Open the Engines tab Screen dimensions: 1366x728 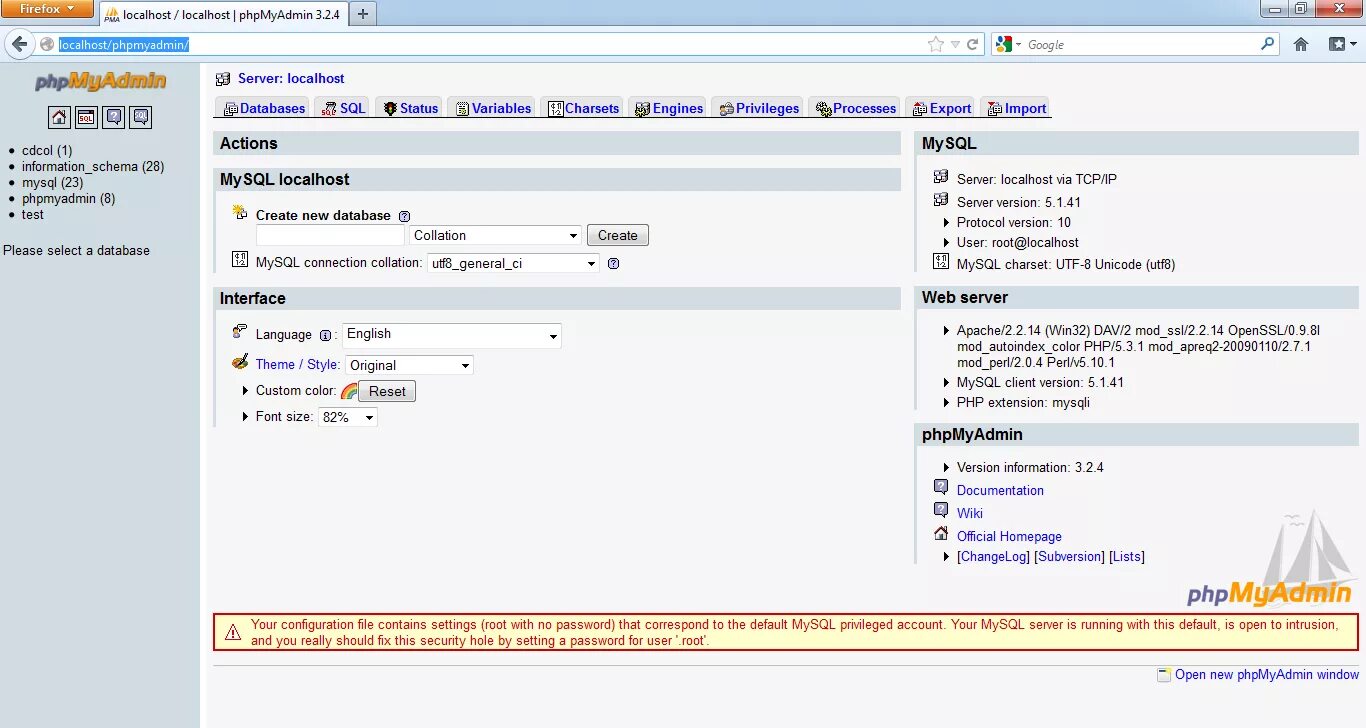point(669,108)
